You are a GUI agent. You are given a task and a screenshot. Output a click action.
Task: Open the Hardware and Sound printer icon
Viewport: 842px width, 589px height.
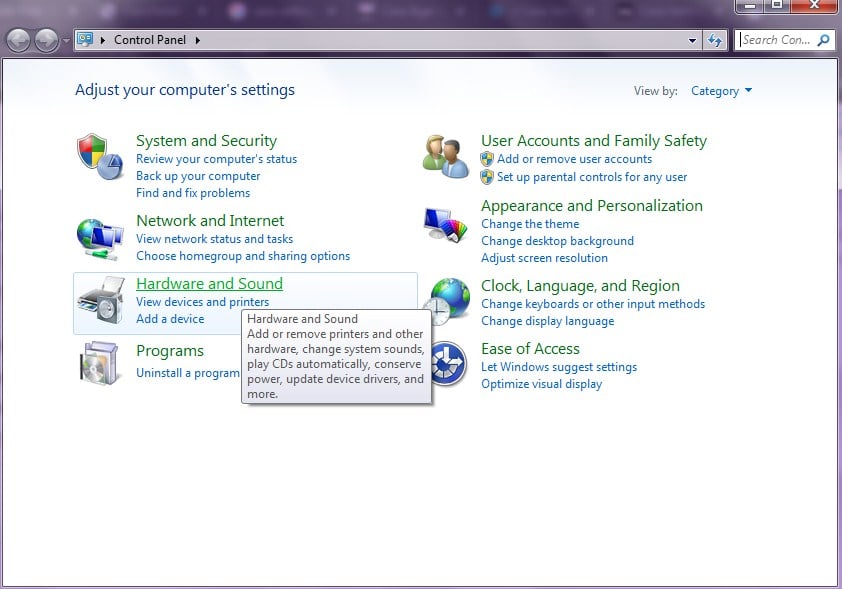[101, 300]
